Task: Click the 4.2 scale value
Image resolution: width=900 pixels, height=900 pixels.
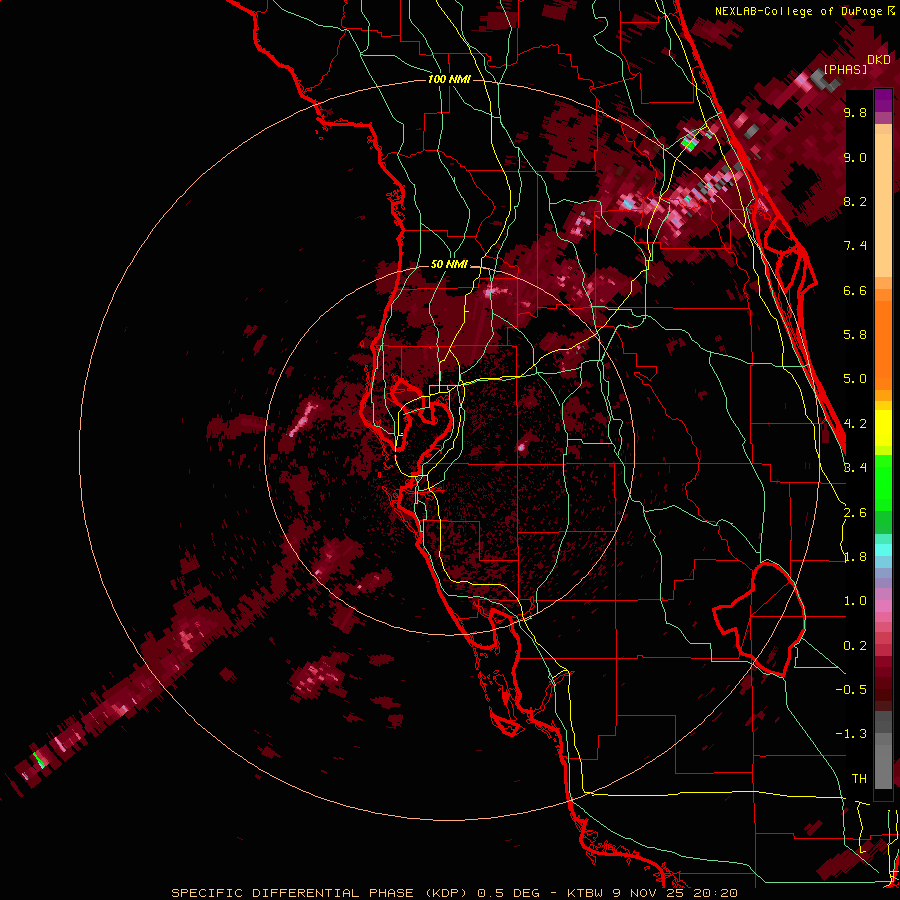Action: pyautogui.click(x=855, y=424)
